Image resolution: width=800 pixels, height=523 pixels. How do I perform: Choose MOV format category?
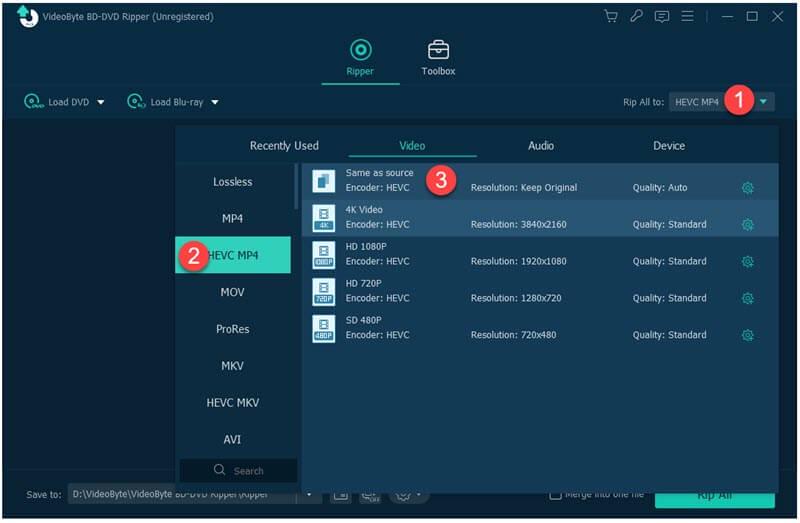233,292
